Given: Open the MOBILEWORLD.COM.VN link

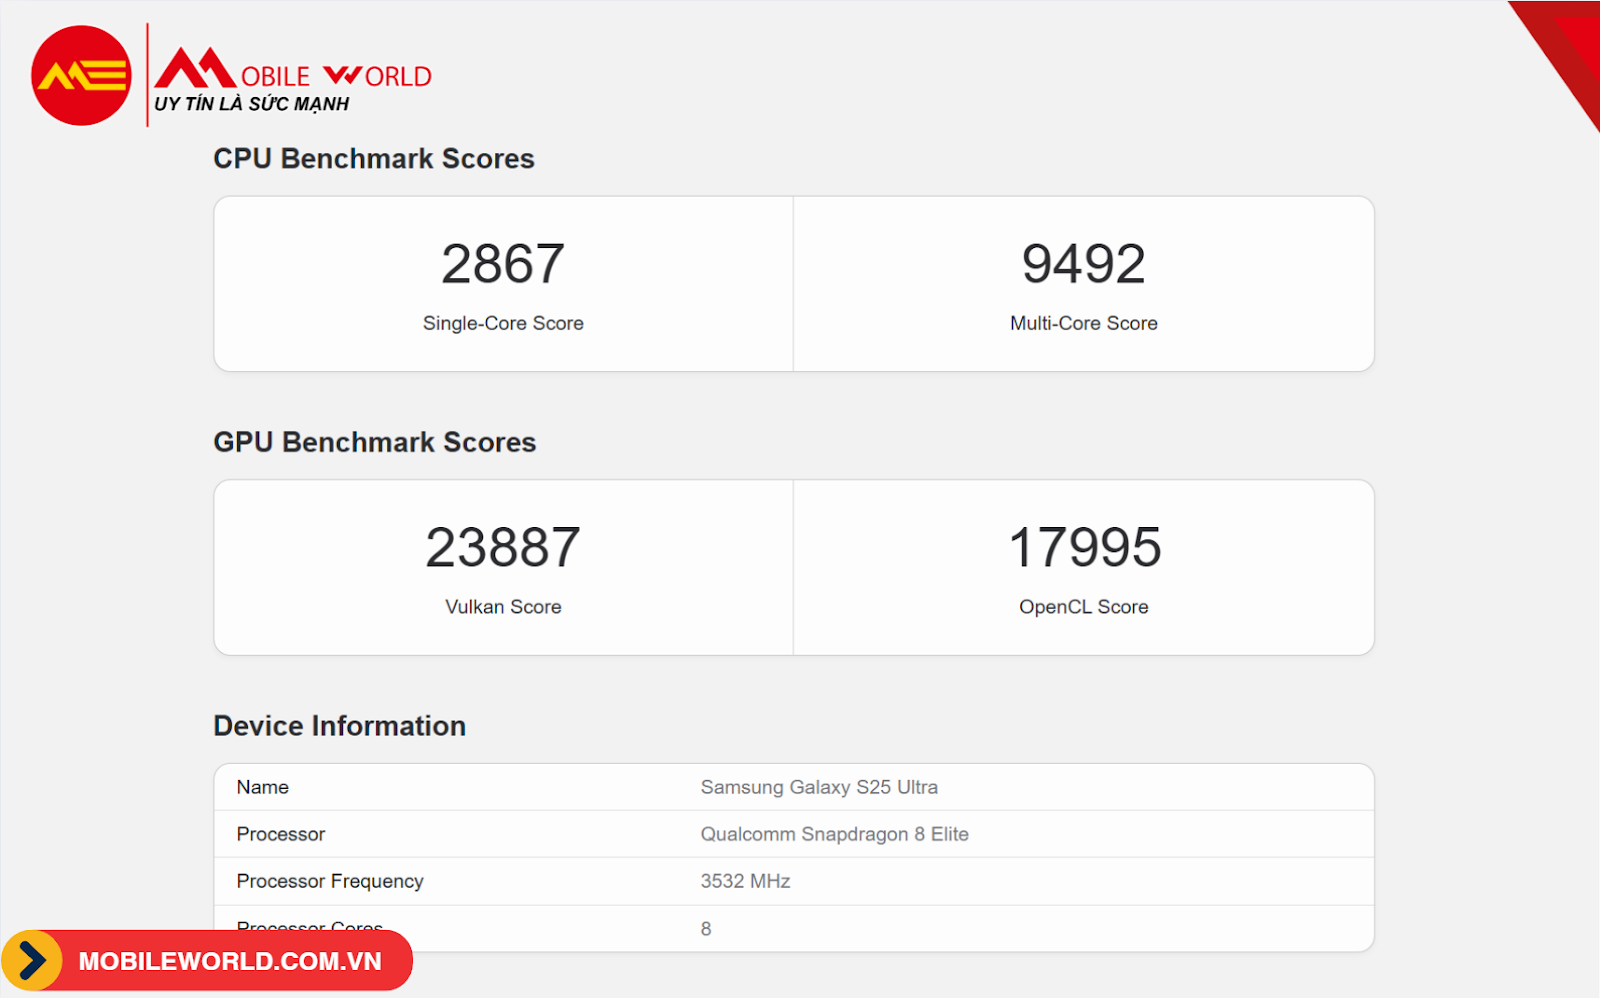Looking at the screenshot, I should [x=230, y=961].
